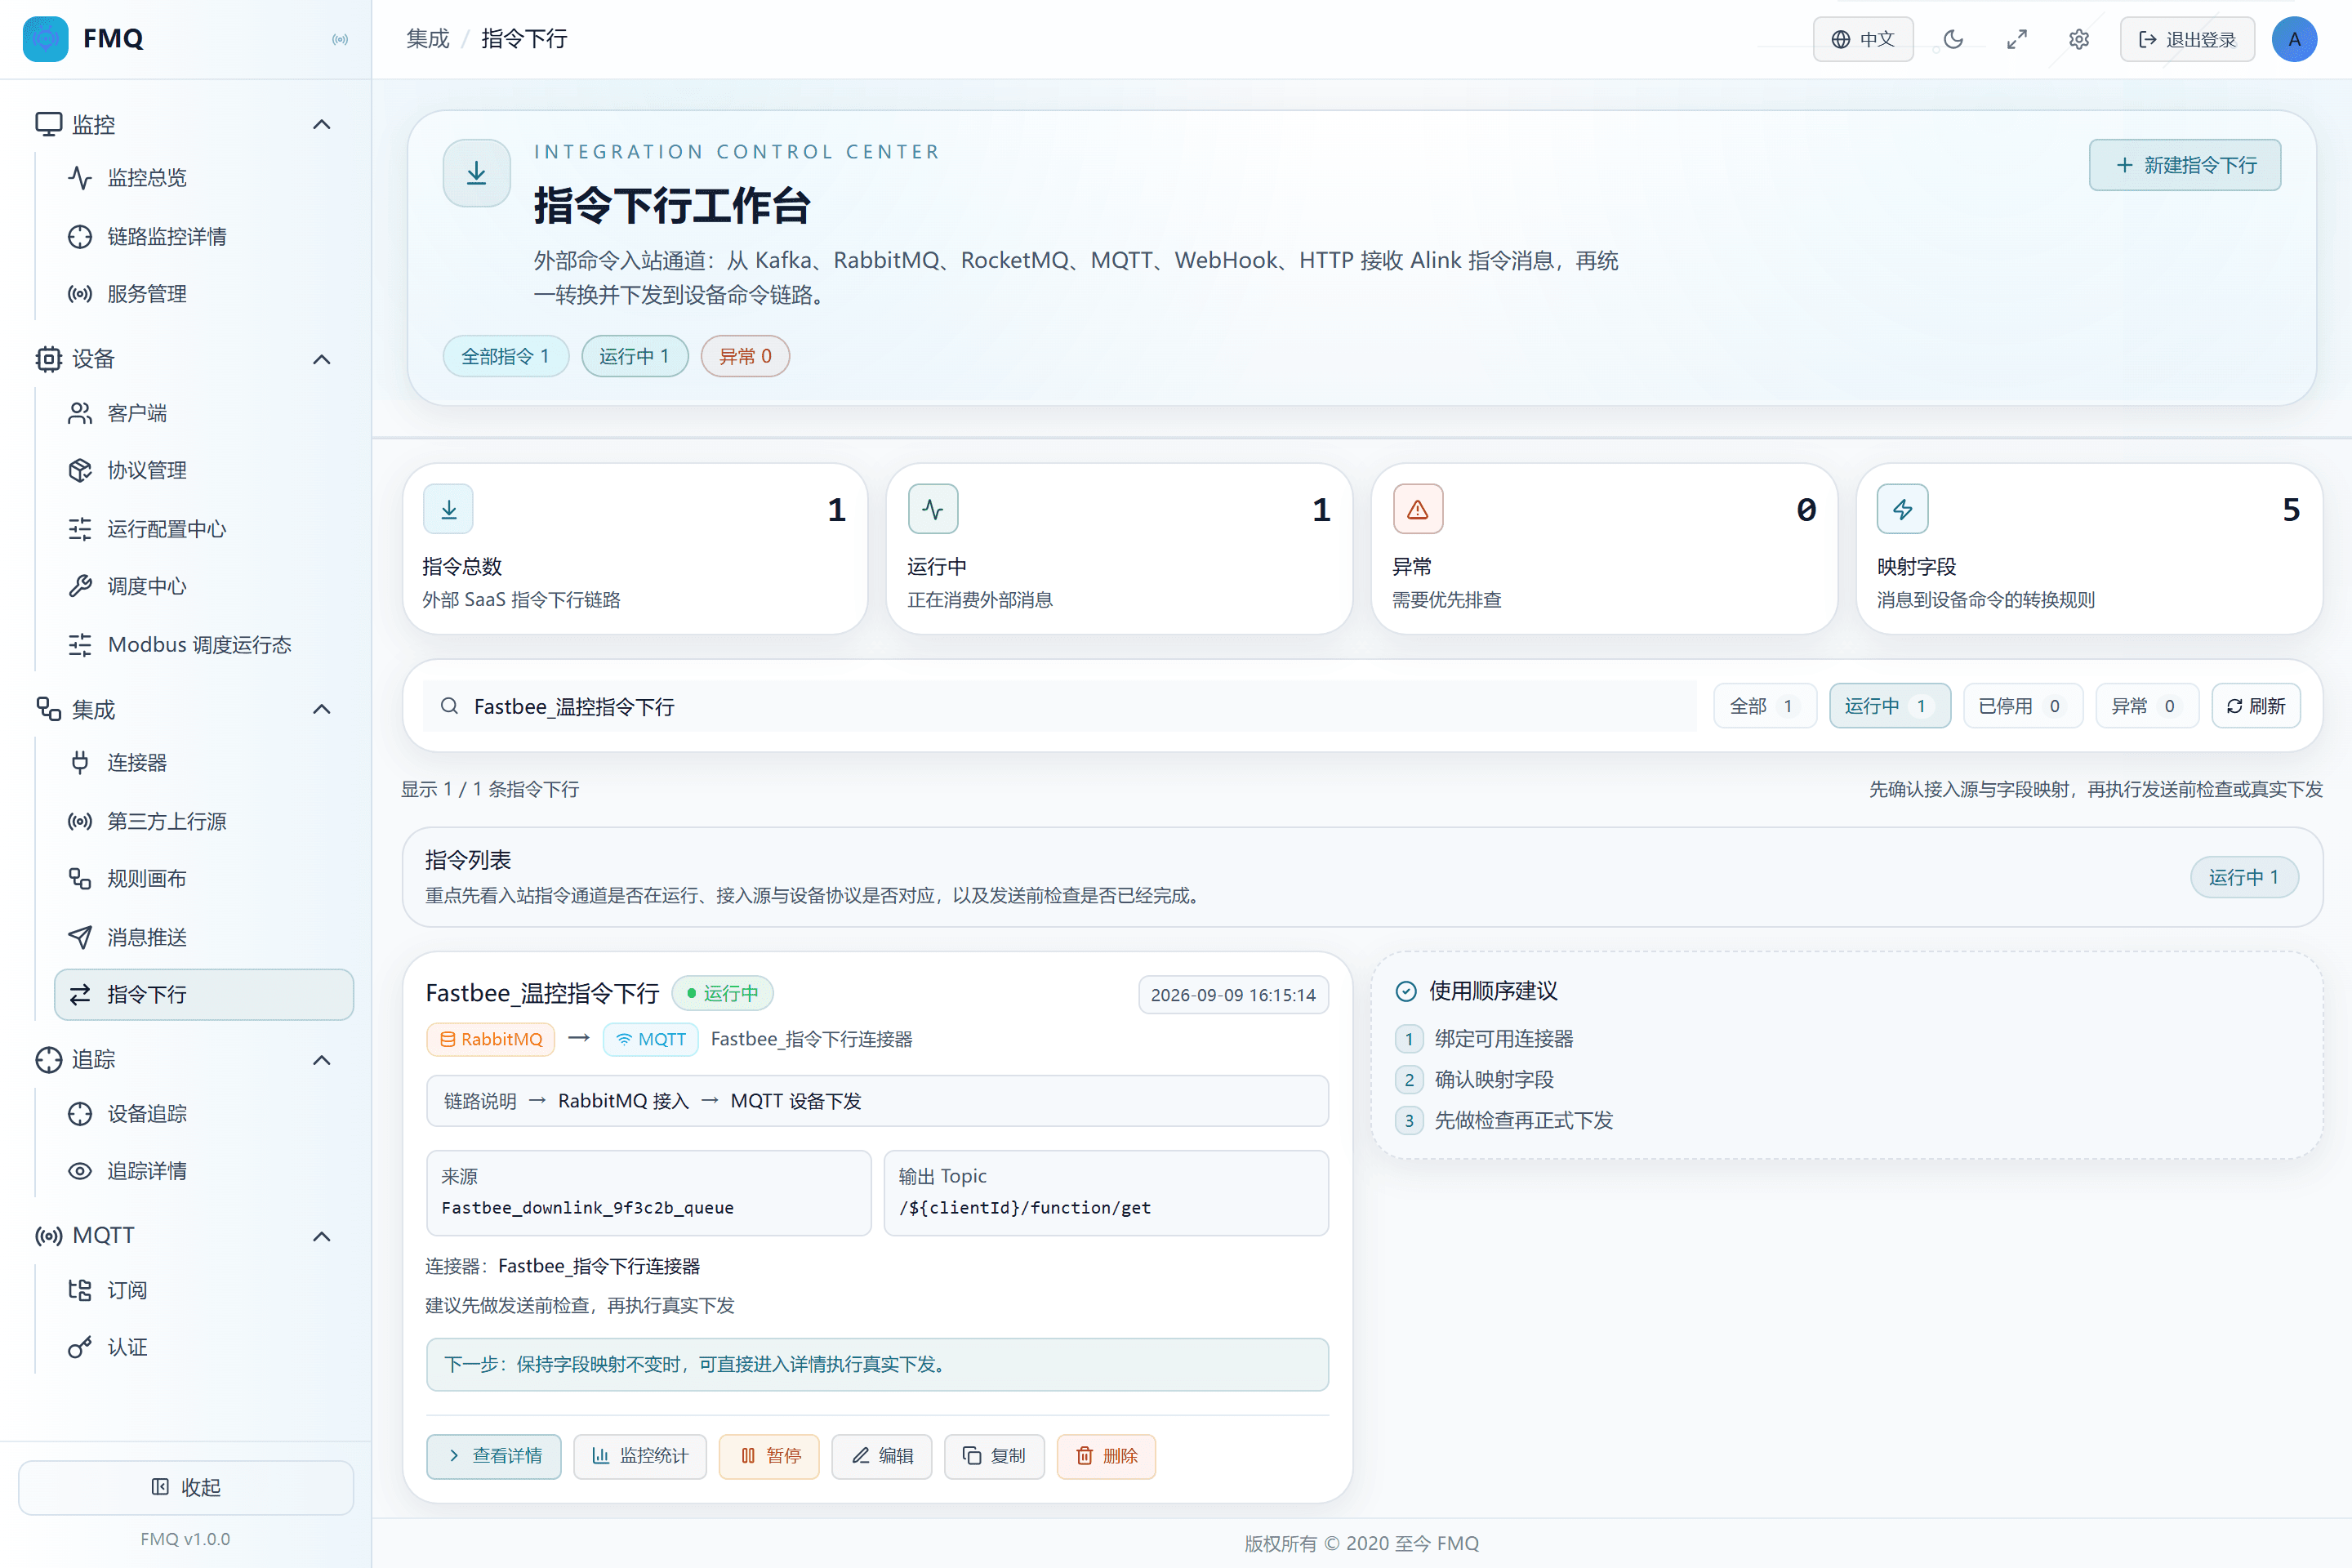Select the 运行中 filter tab
2352x1568 pixels.
1889,706
